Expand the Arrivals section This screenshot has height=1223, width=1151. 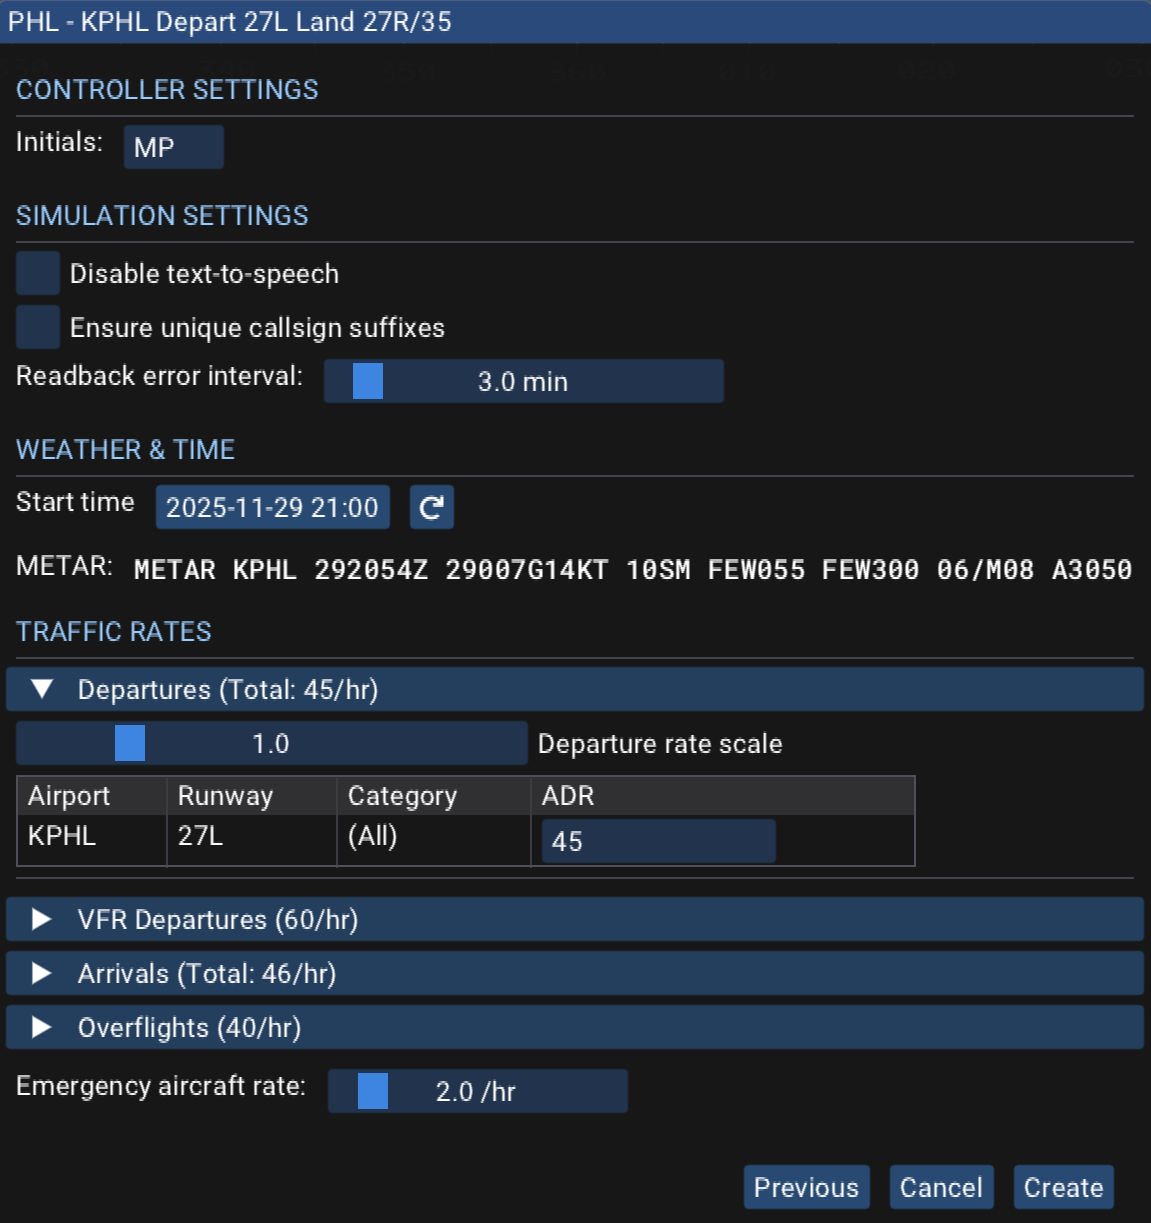[41, 973]
